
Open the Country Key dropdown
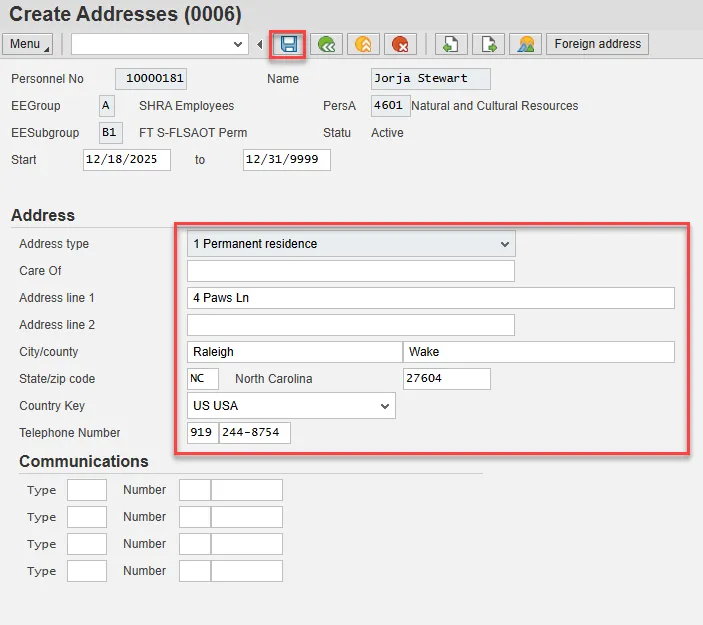(384, 406)
